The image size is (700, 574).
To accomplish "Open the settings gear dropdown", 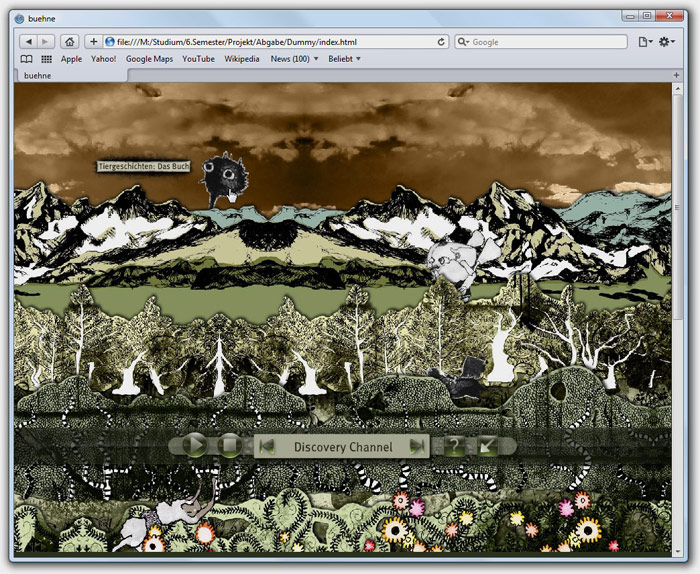I will [x=669, y=42].
